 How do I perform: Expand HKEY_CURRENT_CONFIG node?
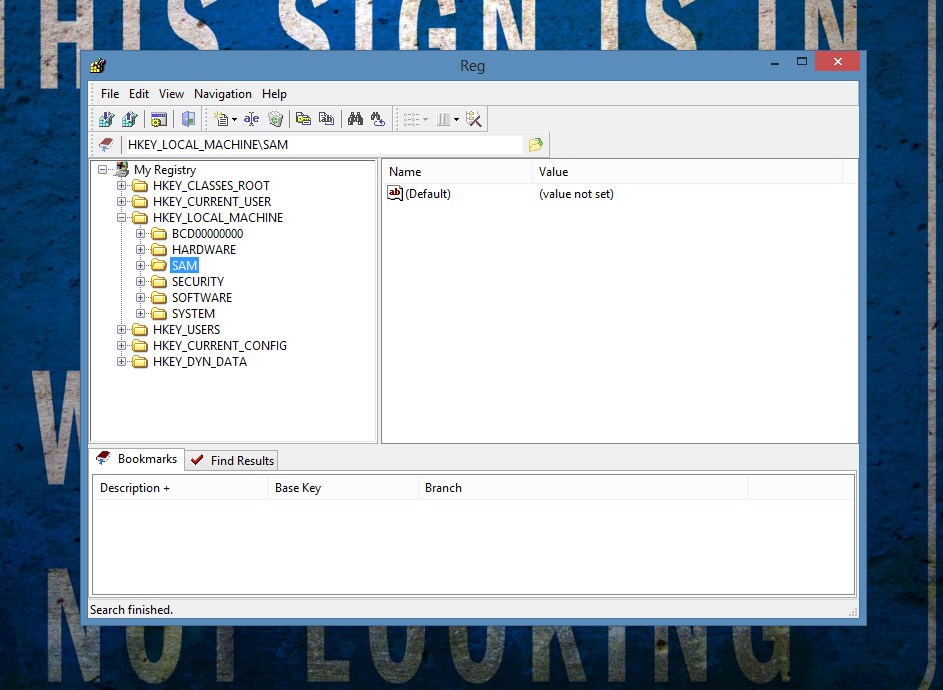pyautogui.click(x=121, y=345)
